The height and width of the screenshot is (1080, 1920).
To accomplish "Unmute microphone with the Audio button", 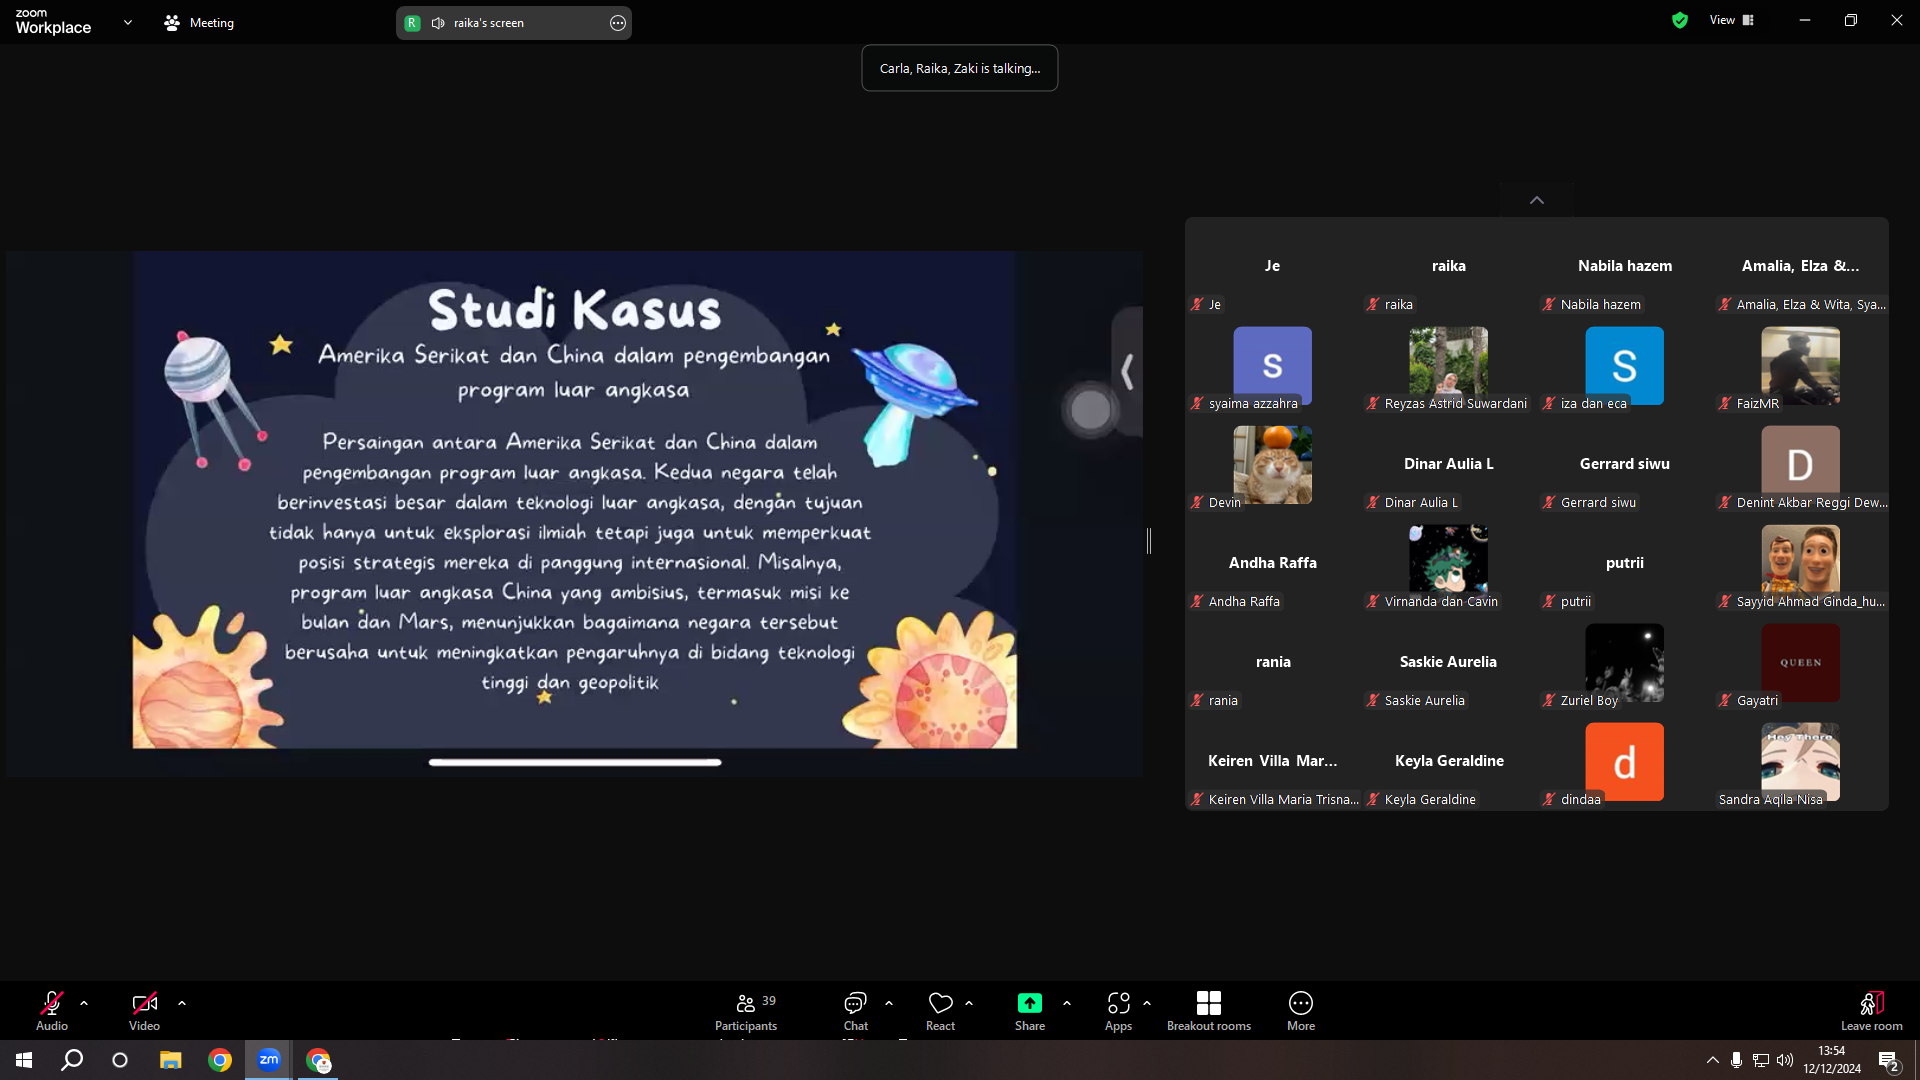I will pyautogui.click(x=52, y=1010).
